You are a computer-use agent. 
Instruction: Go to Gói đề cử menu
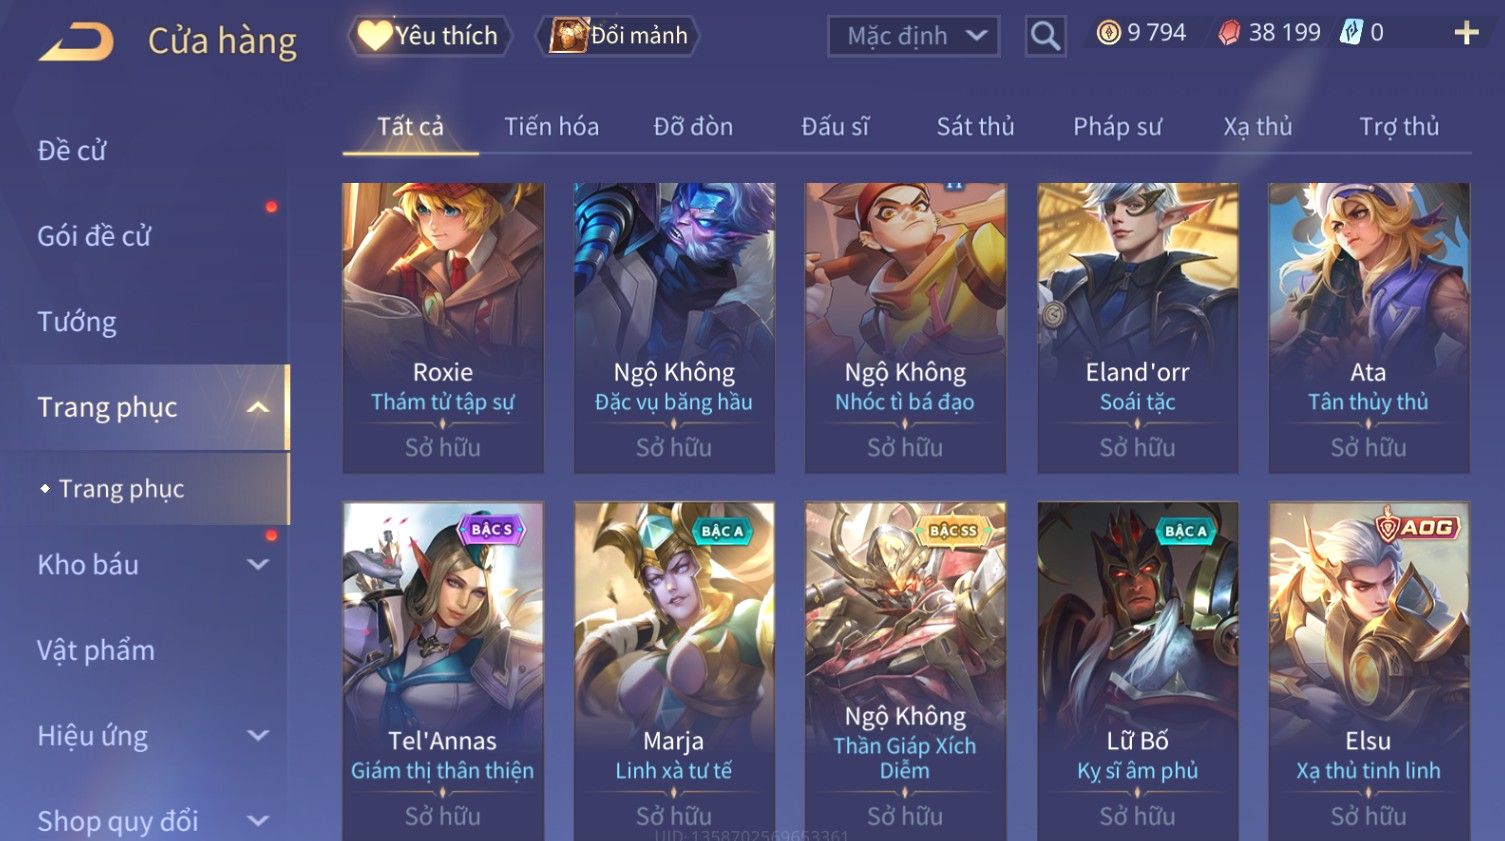point(94,236)
